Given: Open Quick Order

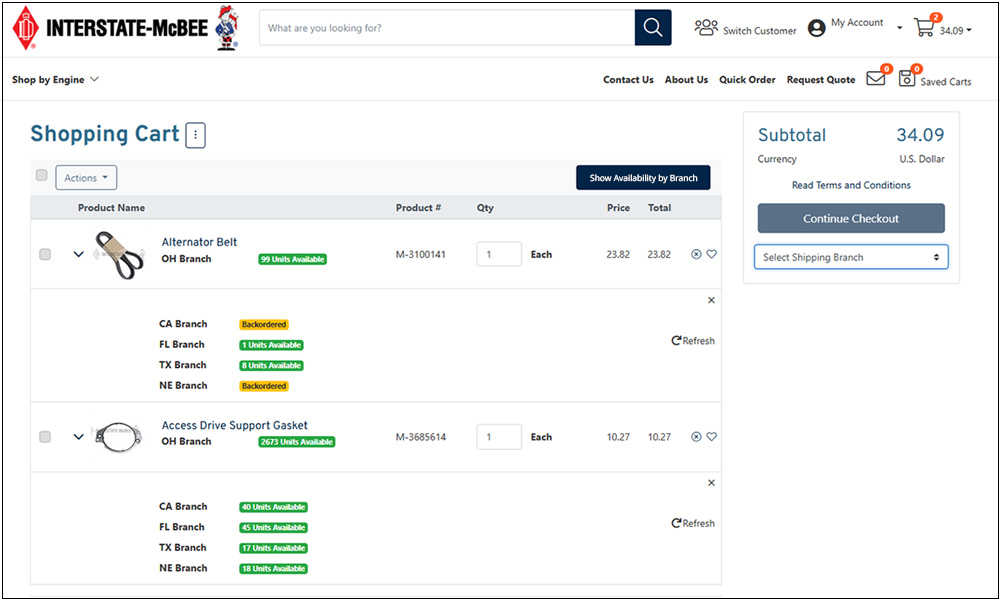Looking at the screenshot, I should [747, 80].
